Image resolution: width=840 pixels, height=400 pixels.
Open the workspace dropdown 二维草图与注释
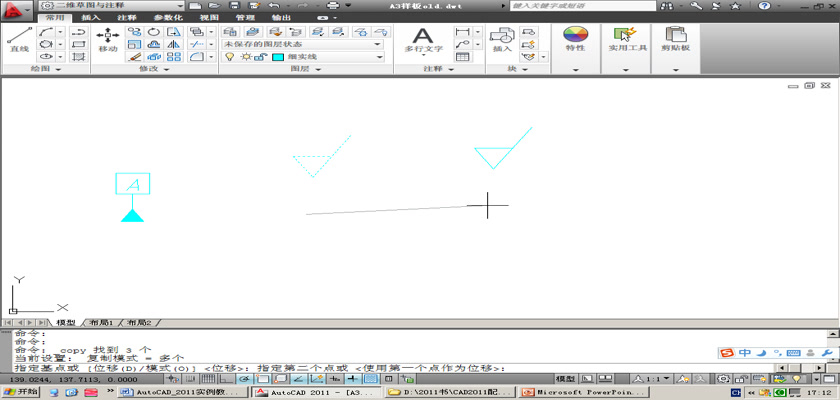point(111,5)
